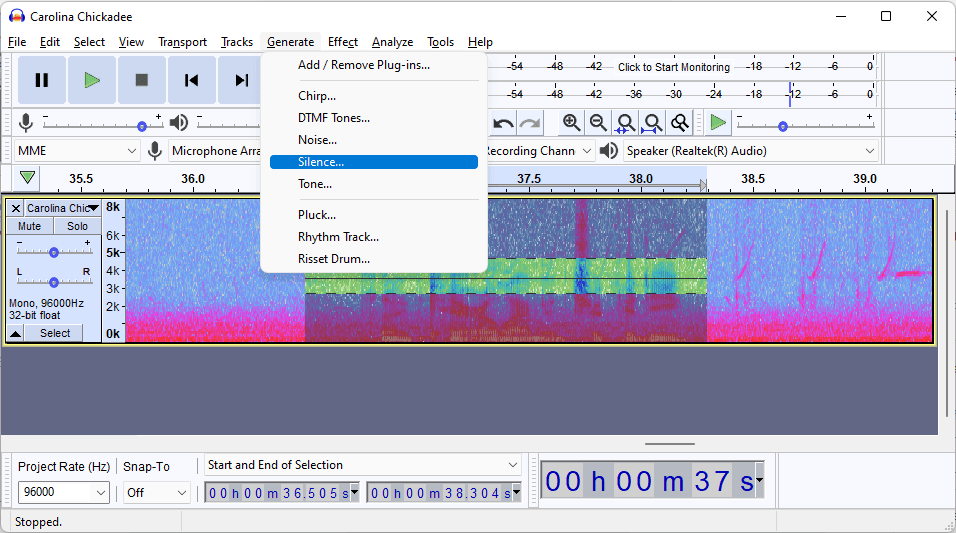Screen dimensions: 956x533
Task: Click the playback speaker volume icon
Action: tap(179, 123)
